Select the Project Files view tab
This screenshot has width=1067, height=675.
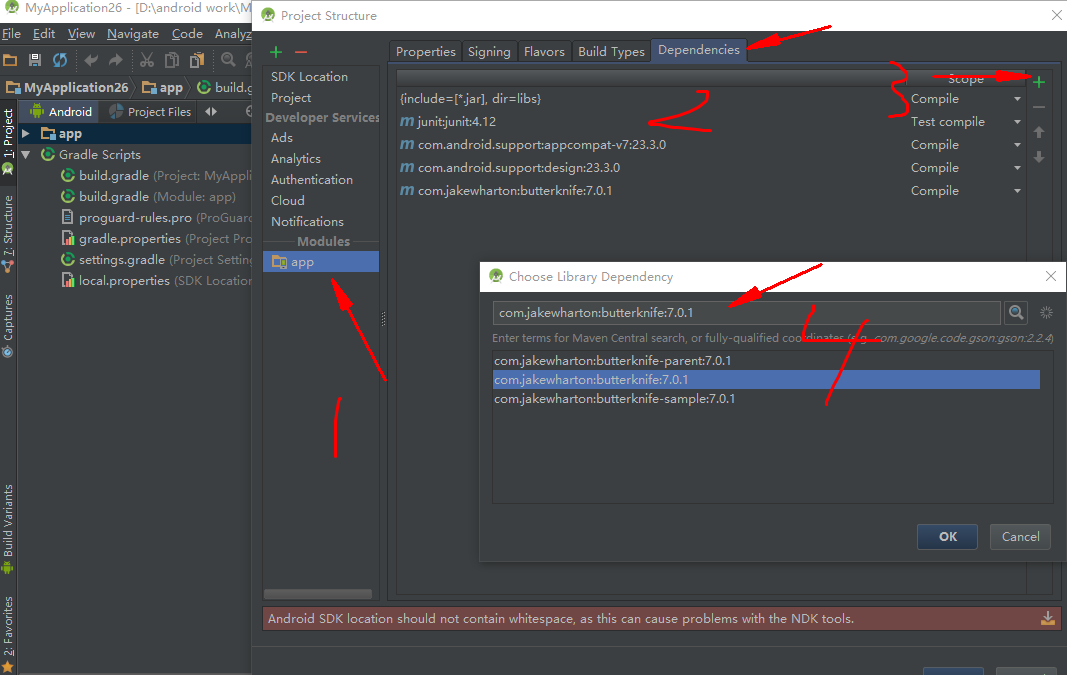coord(151,112)
